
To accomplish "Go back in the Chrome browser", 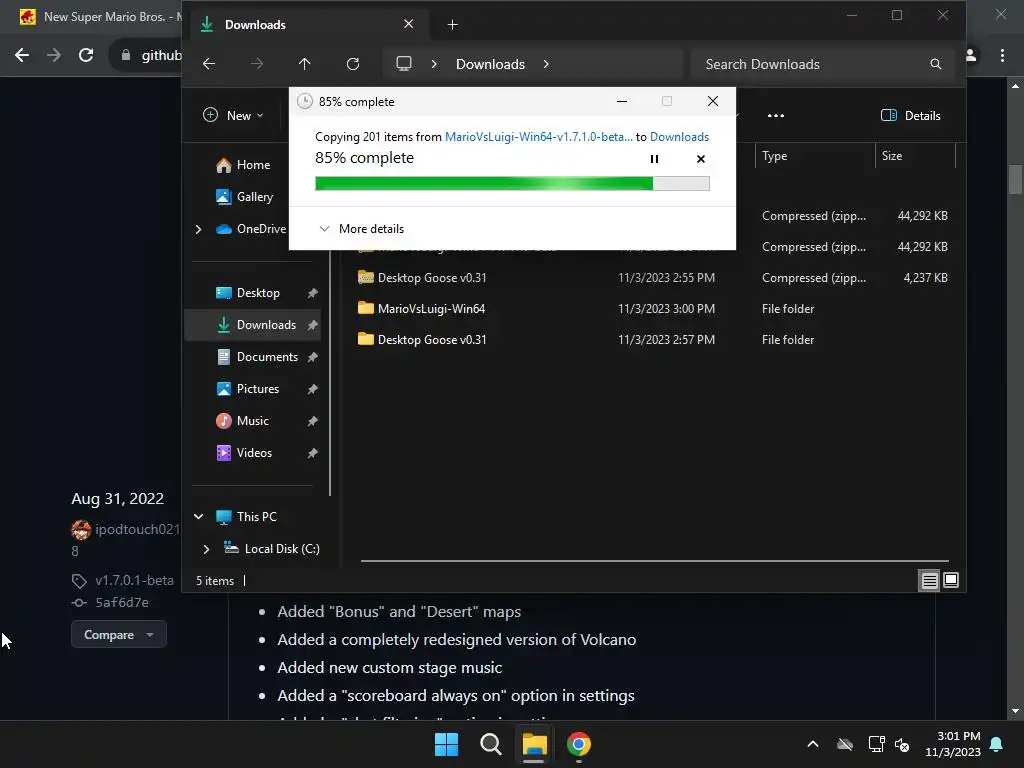I will (22, 56).
